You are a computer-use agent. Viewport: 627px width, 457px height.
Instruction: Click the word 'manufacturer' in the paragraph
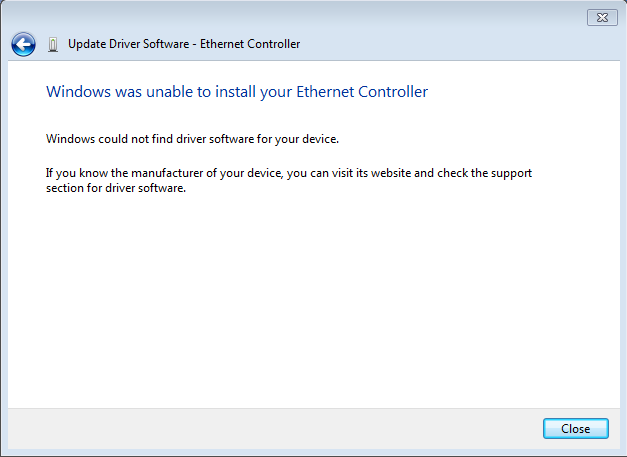point(164,173)
